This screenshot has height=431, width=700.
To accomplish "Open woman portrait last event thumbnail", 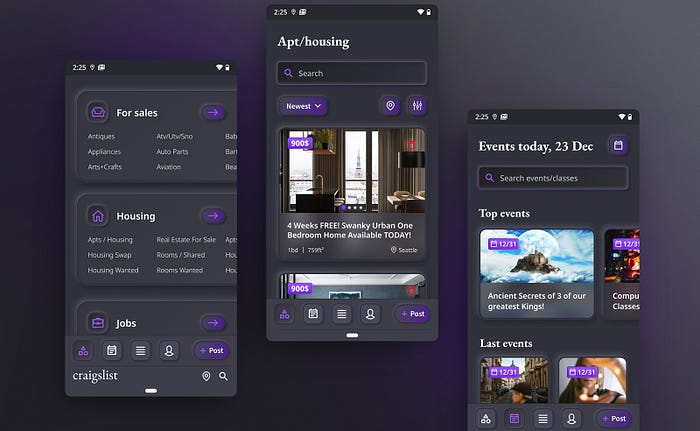I will coord(593,380).
